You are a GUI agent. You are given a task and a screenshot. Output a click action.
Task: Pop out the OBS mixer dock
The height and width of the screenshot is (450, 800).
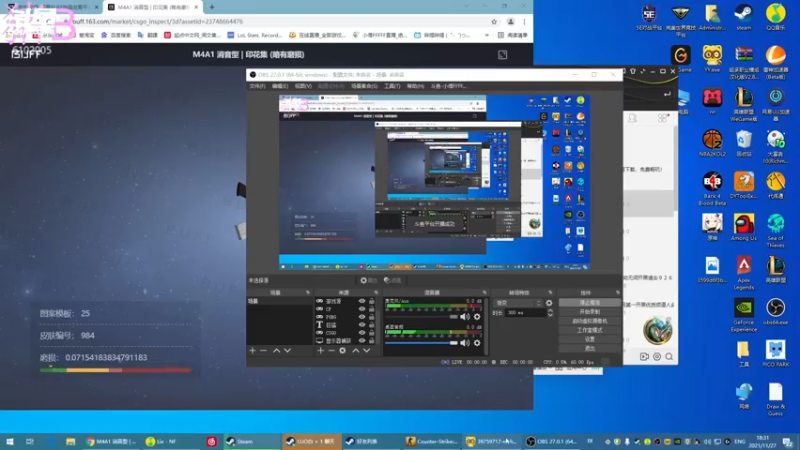[x=484, y=292]
